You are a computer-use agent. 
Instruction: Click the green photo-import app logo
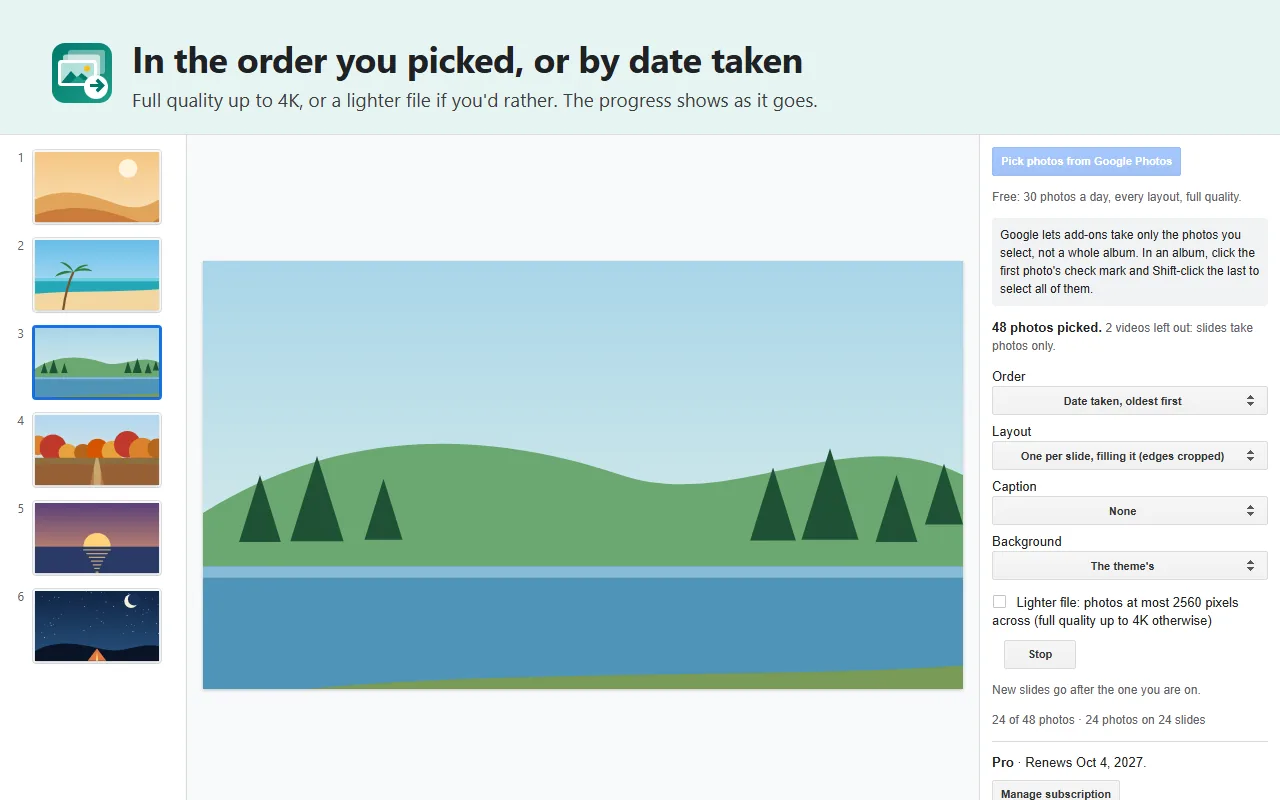pyautogui.click(x=82, y=73)
